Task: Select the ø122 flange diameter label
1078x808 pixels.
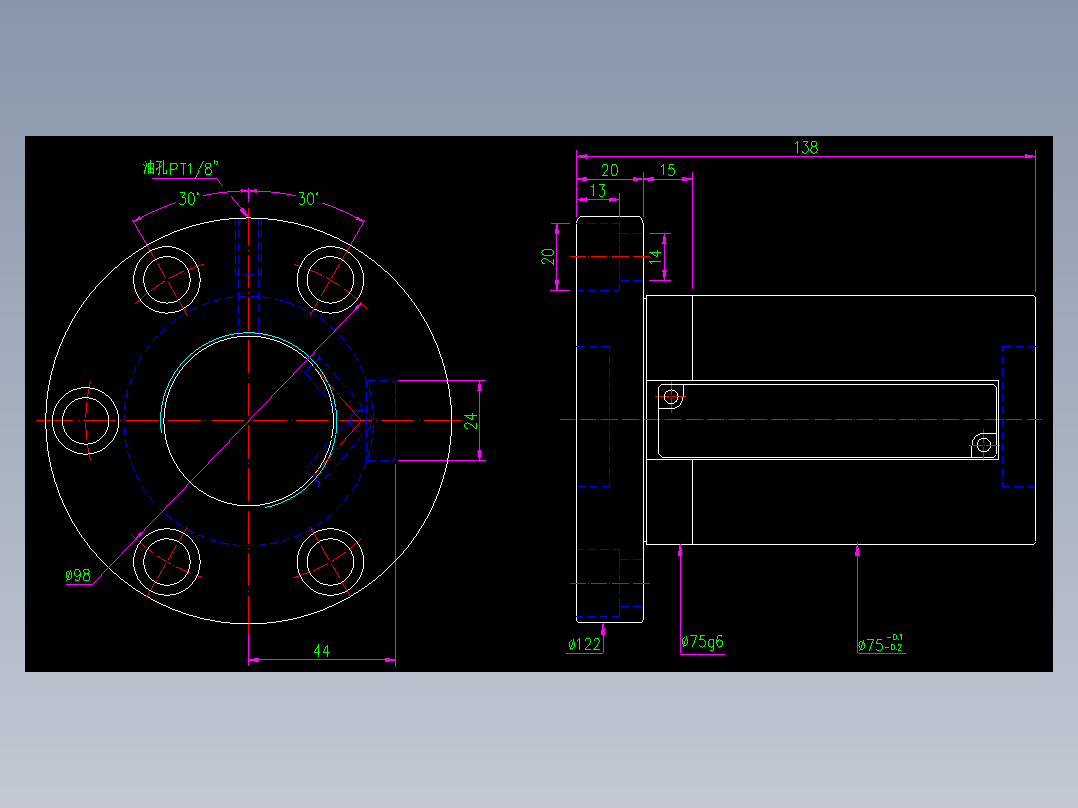Action: pyautogui.click(x=584, y=644)
